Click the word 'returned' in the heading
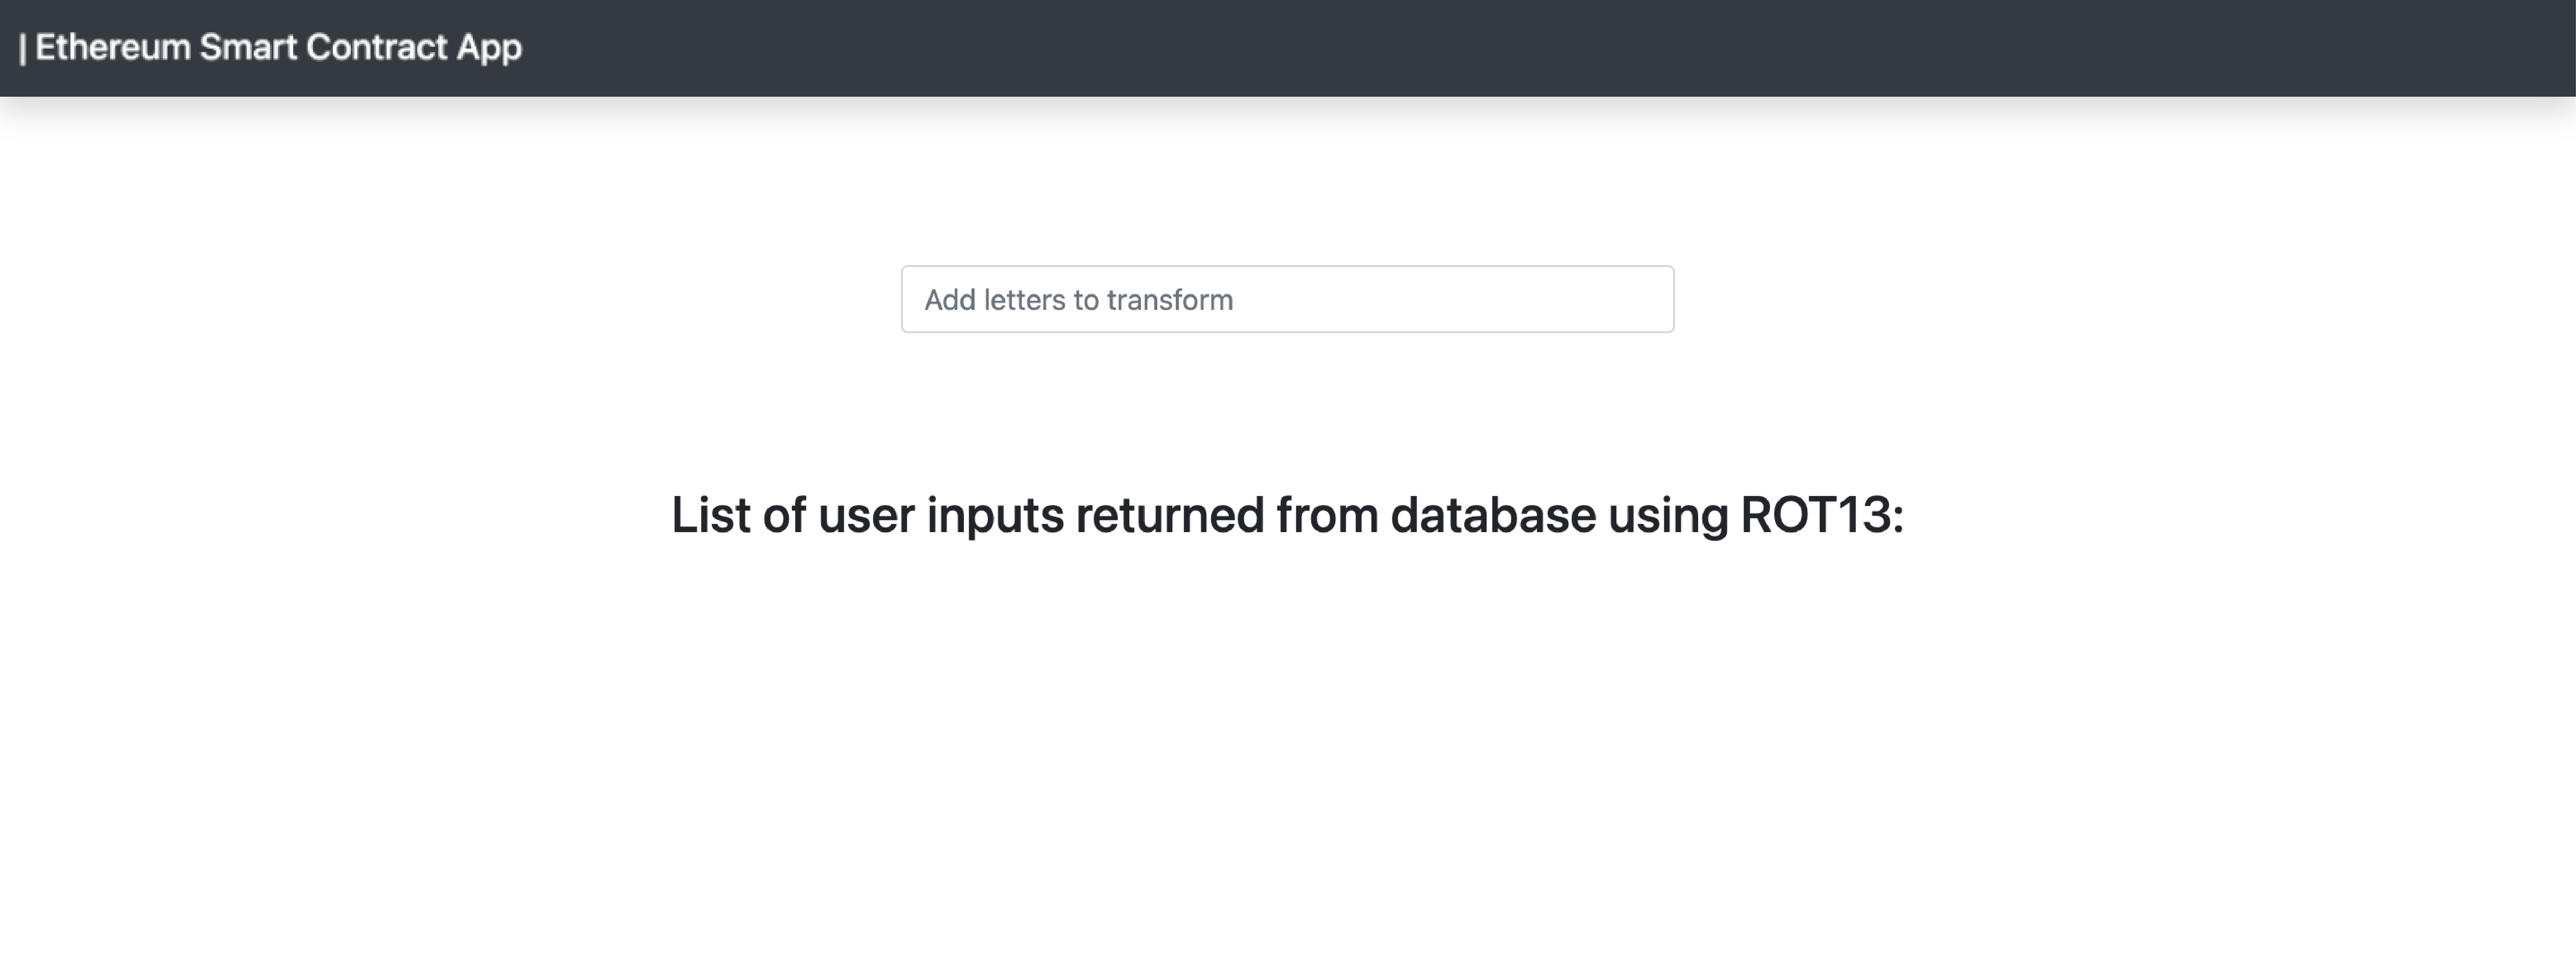 coord(1169,515)
